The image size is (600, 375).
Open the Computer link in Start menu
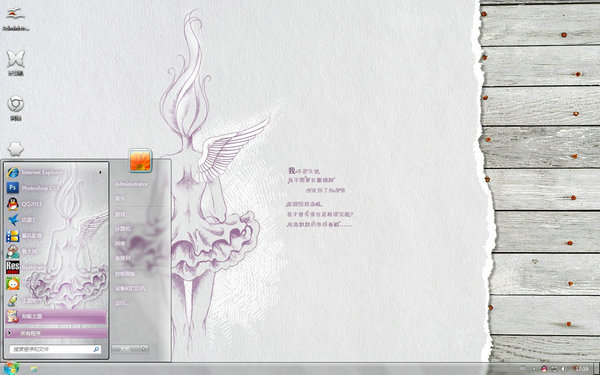tap(122, 229)
